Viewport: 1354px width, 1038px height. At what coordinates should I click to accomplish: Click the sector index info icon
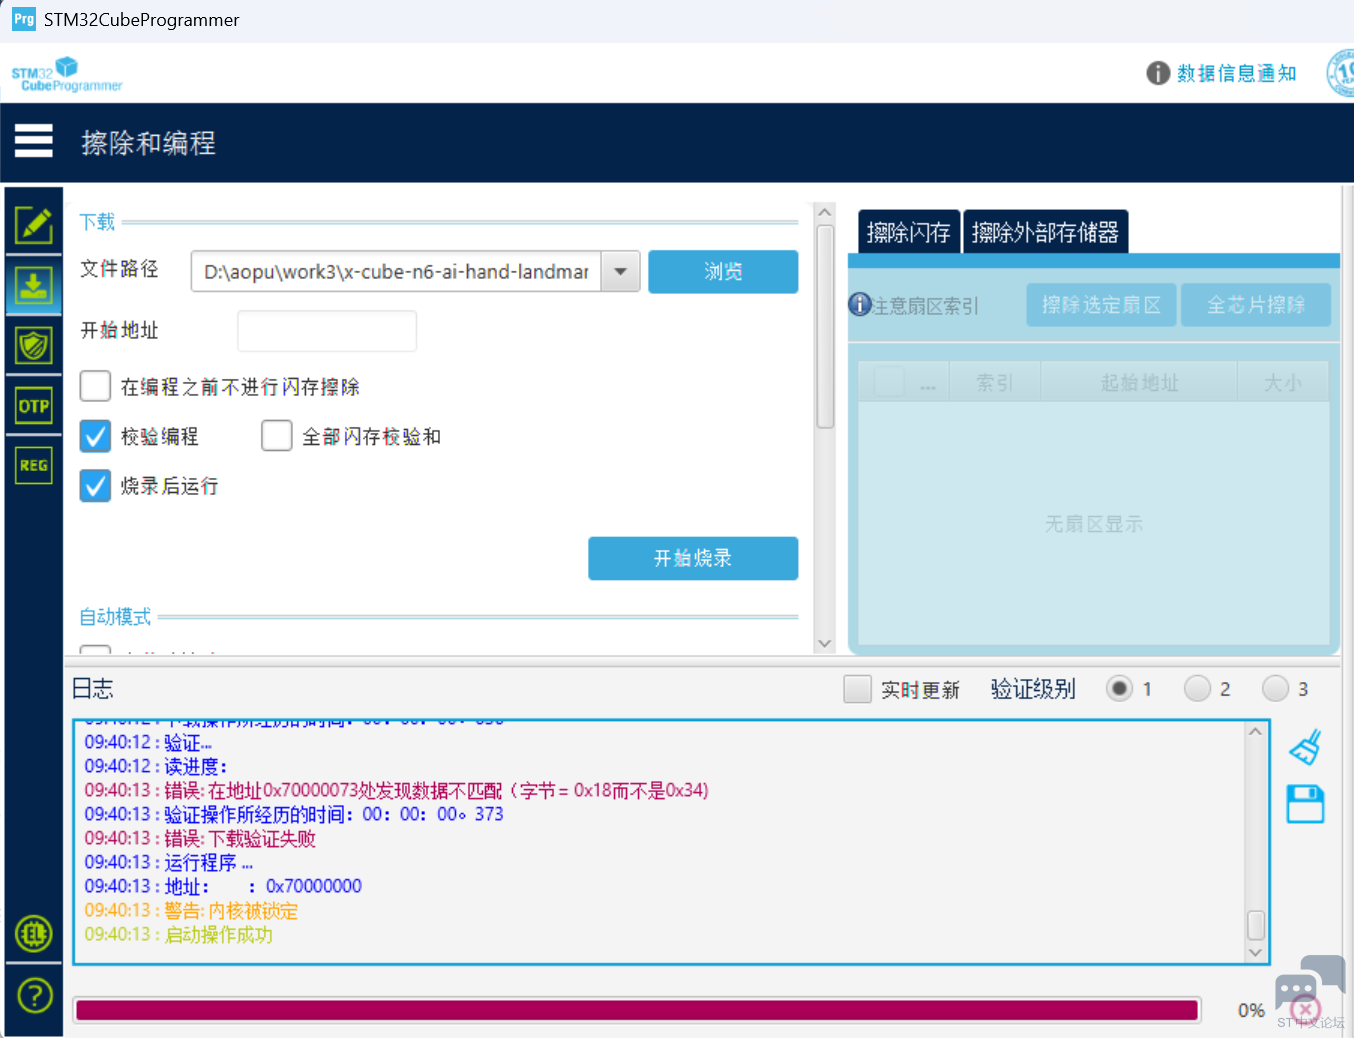point(860,304)
